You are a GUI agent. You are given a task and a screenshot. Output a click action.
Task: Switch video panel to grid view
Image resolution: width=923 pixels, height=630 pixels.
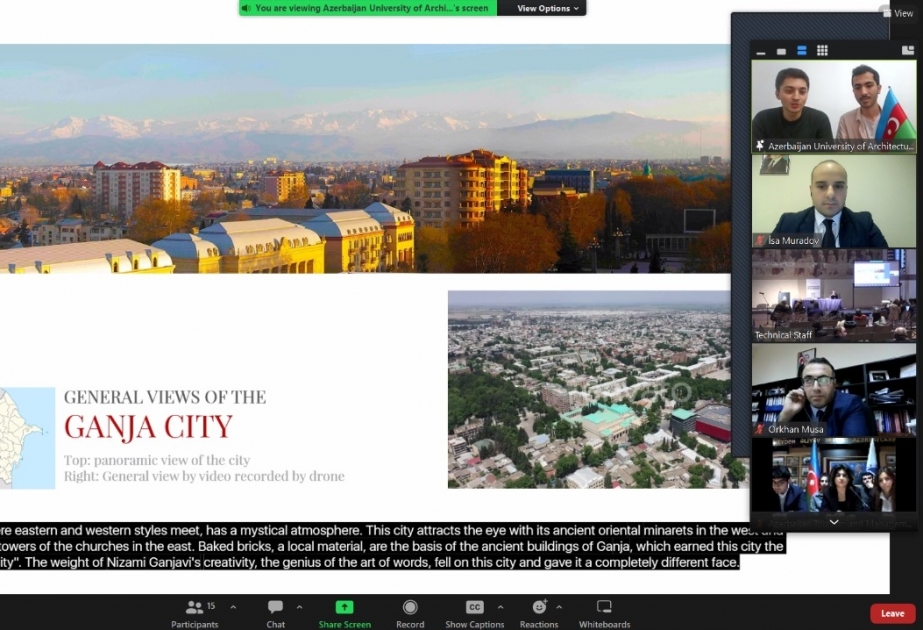coord(822,51)
